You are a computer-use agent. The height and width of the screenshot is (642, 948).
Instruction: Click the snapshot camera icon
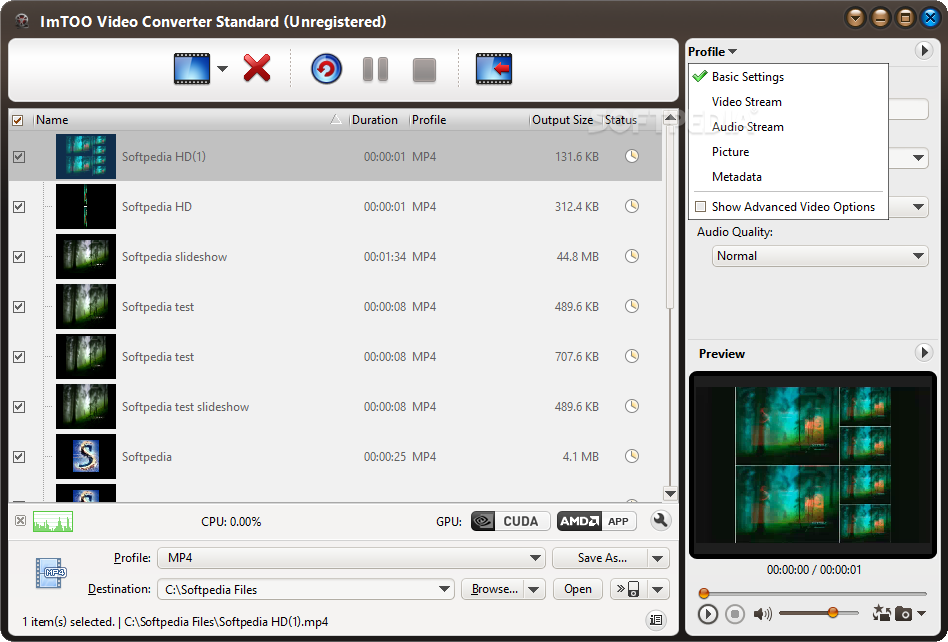[903, 614]
